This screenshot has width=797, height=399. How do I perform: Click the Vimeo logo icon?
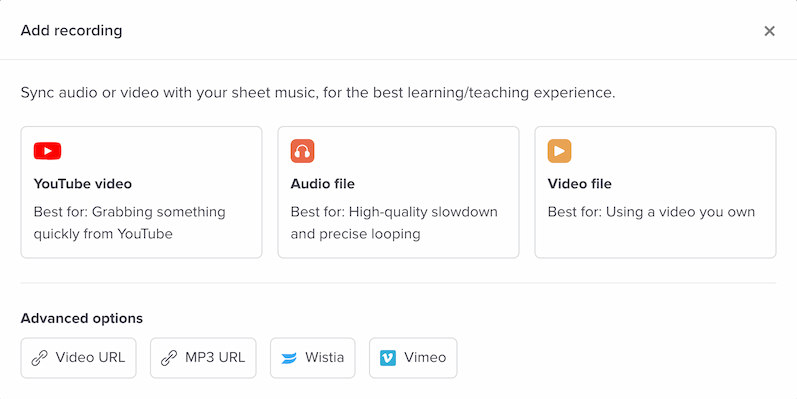(x=388, y=358)
